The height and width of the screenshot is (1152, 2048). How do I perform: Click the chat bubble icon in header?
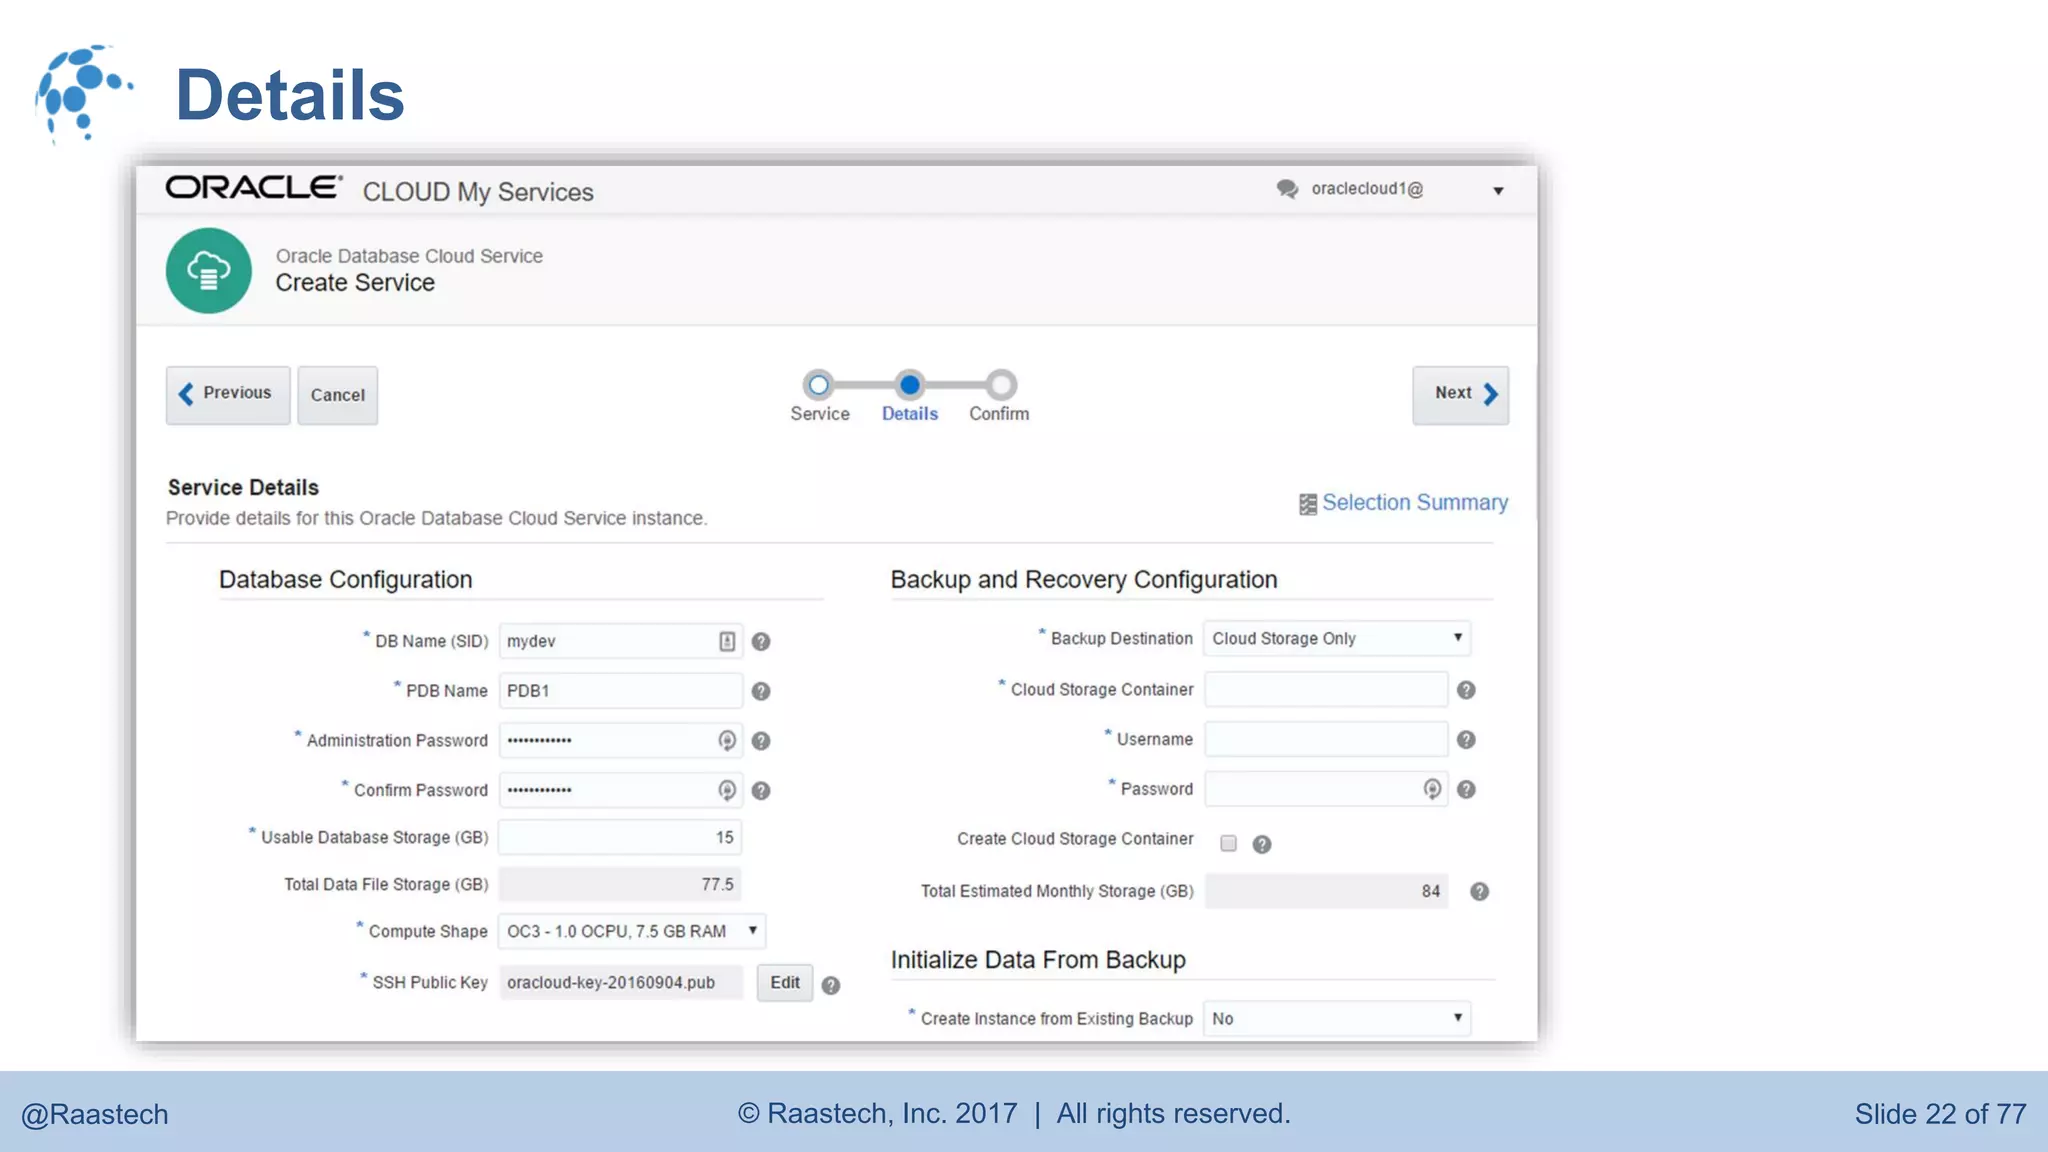click(x=1287, y=189)
